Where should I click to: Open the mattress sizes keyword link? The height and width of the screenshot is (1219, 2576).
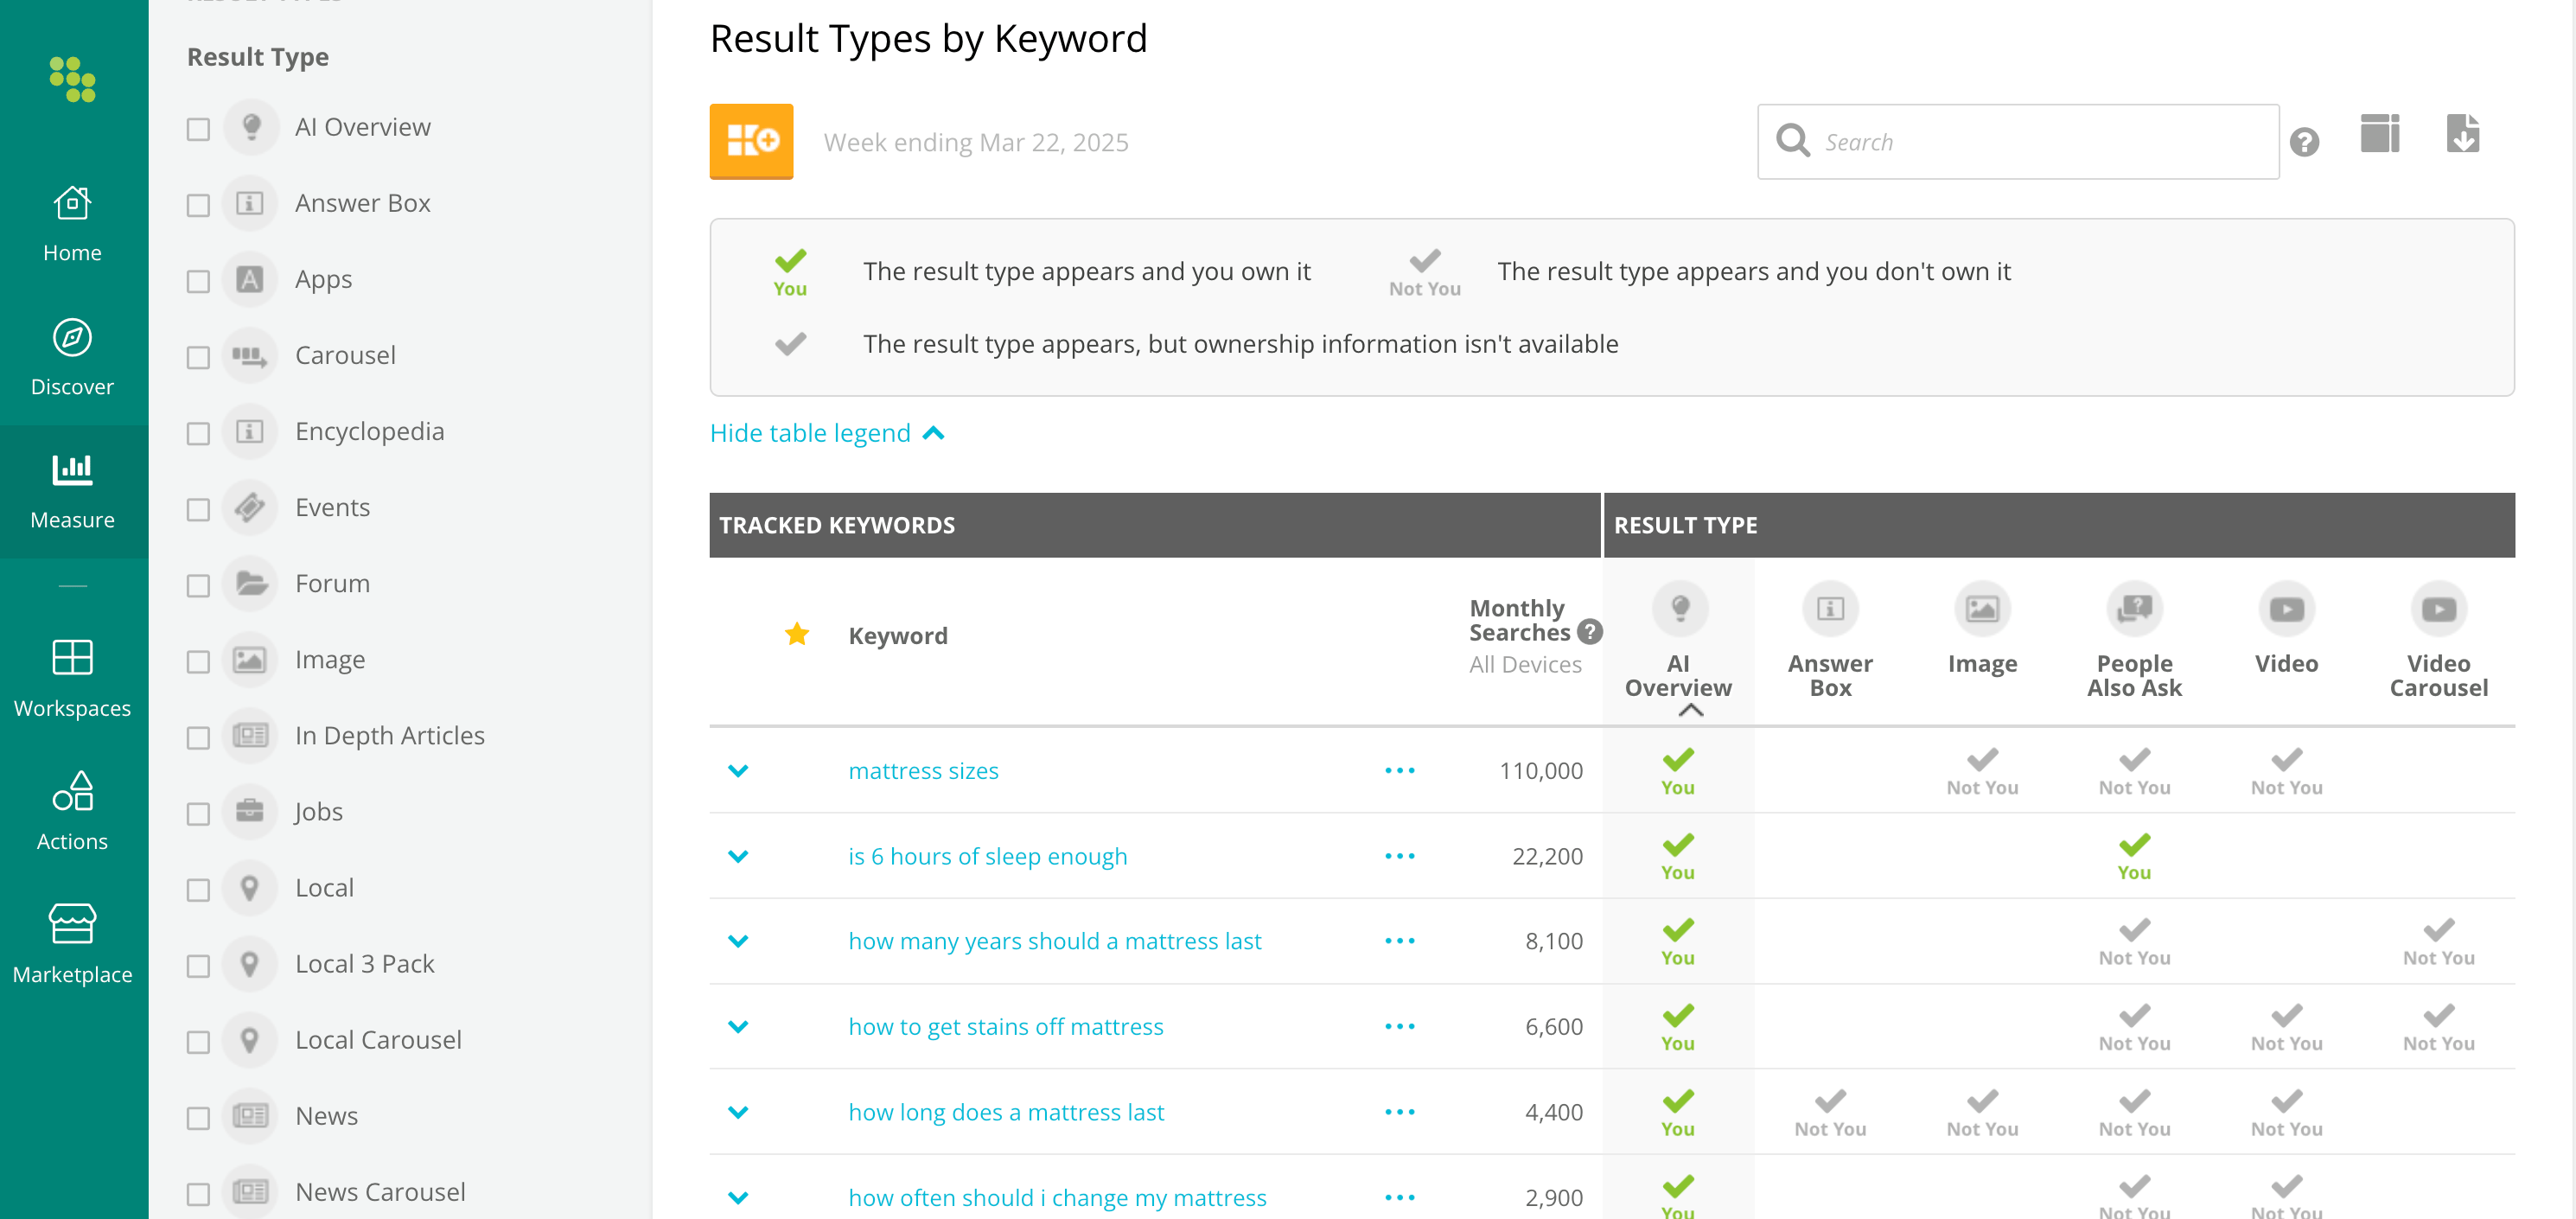pyautogui.click(x=923, y=771)
